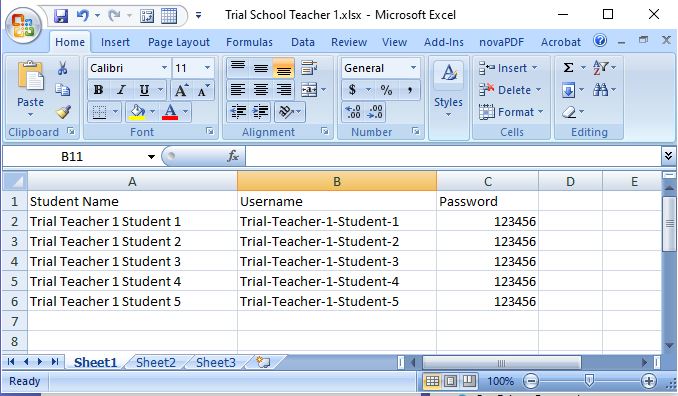Set Bottom Align for cells
This screenshot has width=678, height=396.
(x=284, y=68)
